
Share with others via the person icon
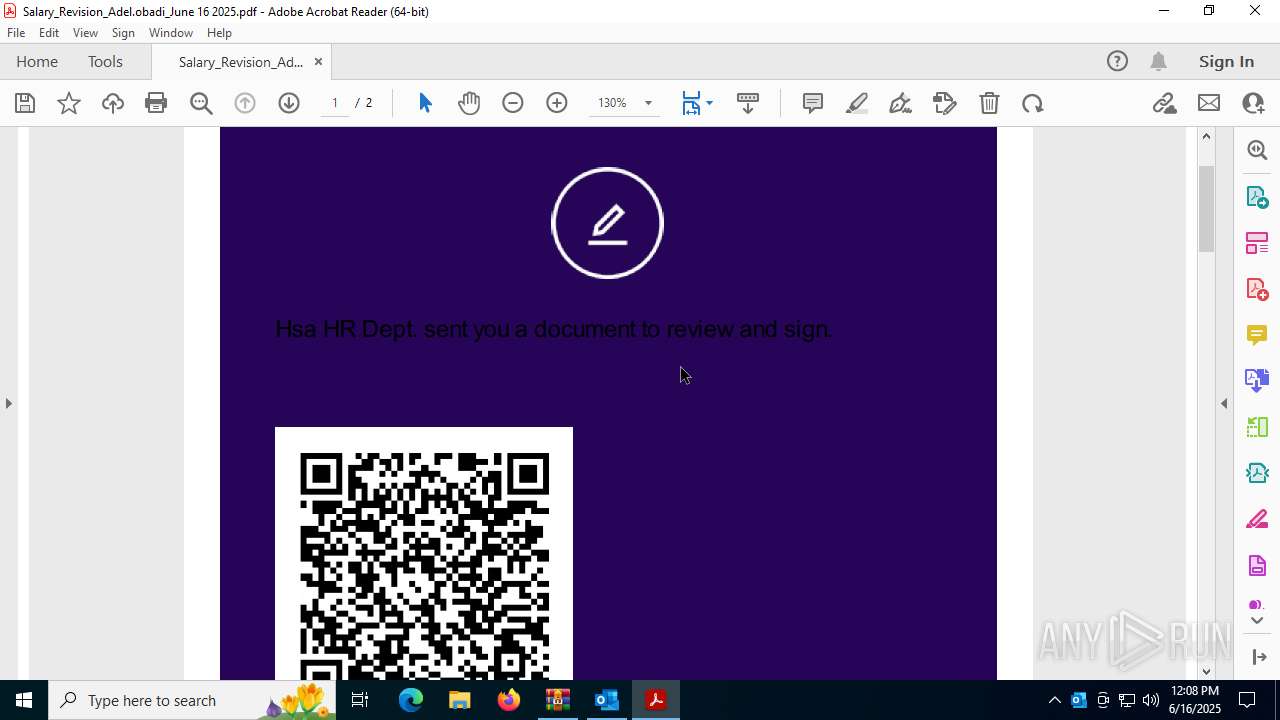[x=1253, y=103]
